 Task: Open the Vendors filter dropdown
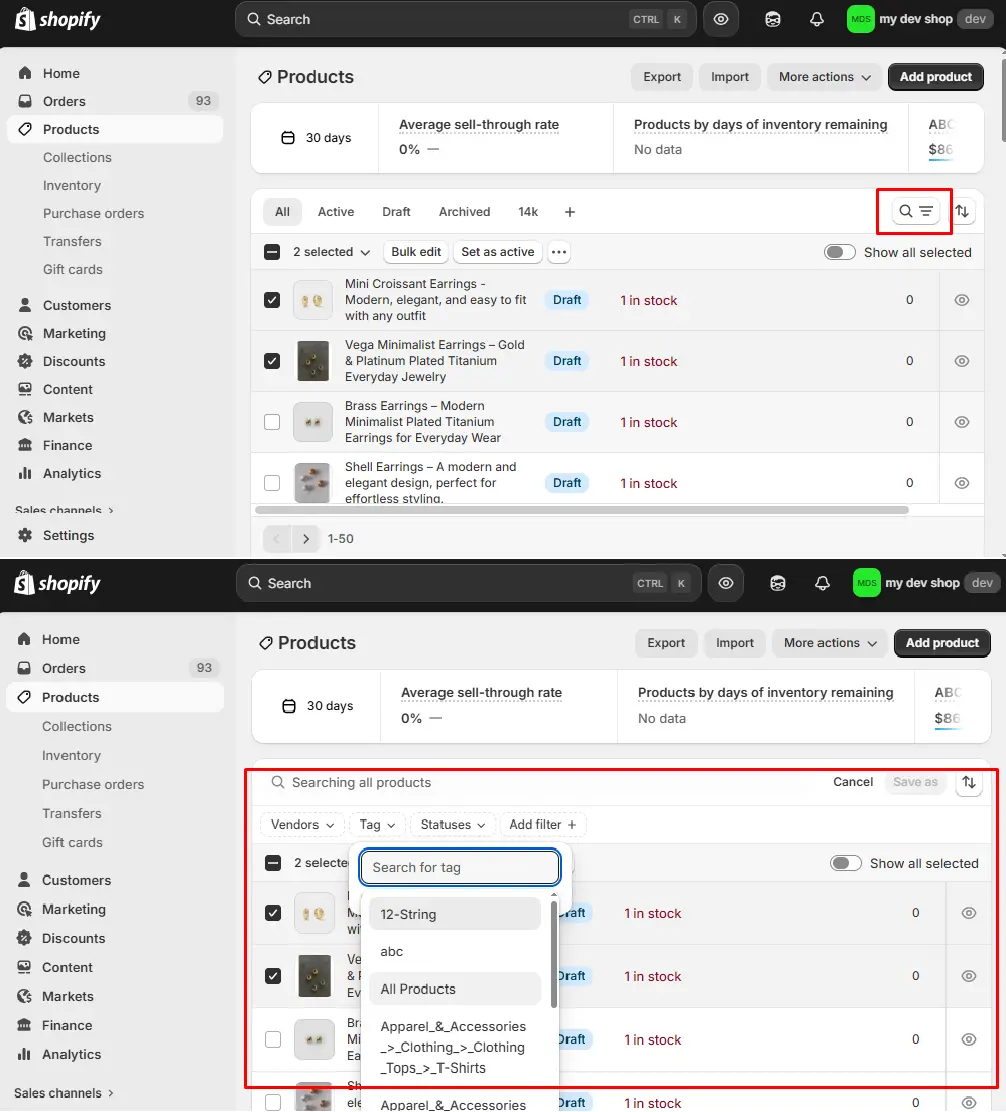click(301, 824)
